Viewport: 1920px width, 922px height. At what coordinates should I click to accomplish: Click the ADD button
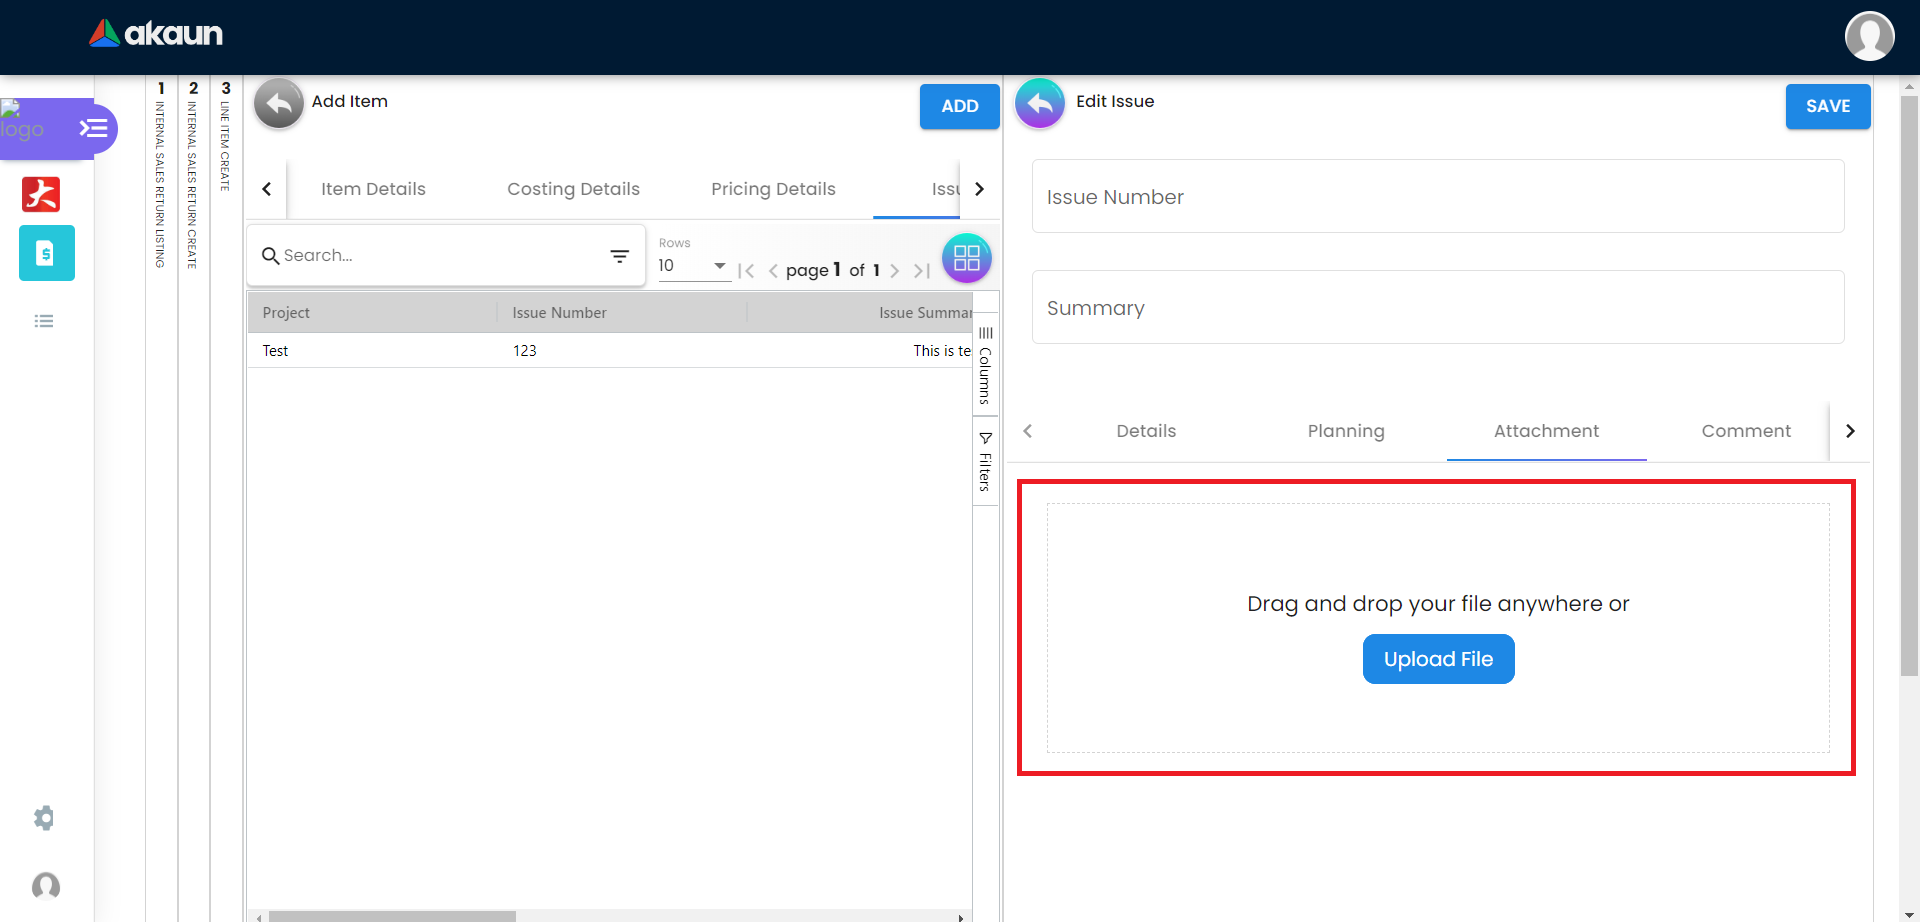pyautogui.click(x=959, y=106)
